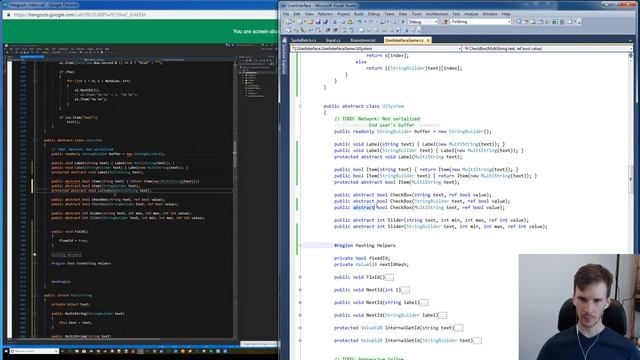This screenshot has height=360, width=640.
Task: Click 'private Value128 nextIdHash;' code line
Action: (x=371, y=264)
